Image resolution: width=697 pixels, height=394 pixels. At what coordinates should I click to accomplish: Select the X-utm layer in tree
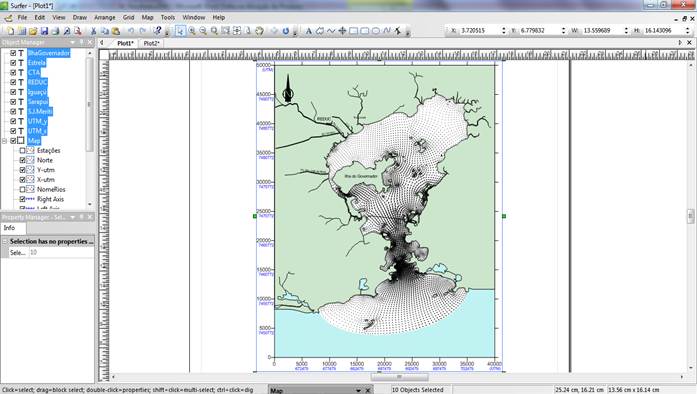coord(46,180)
